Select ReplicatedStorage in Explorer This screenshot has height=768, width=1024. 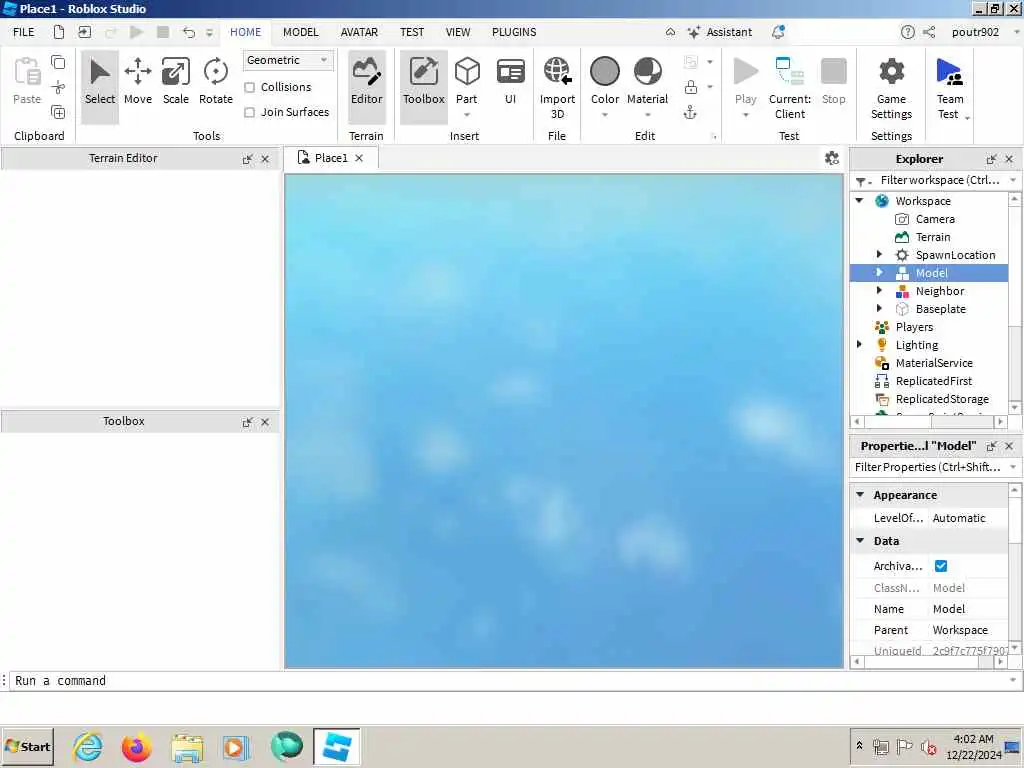(x=942, y=398)
